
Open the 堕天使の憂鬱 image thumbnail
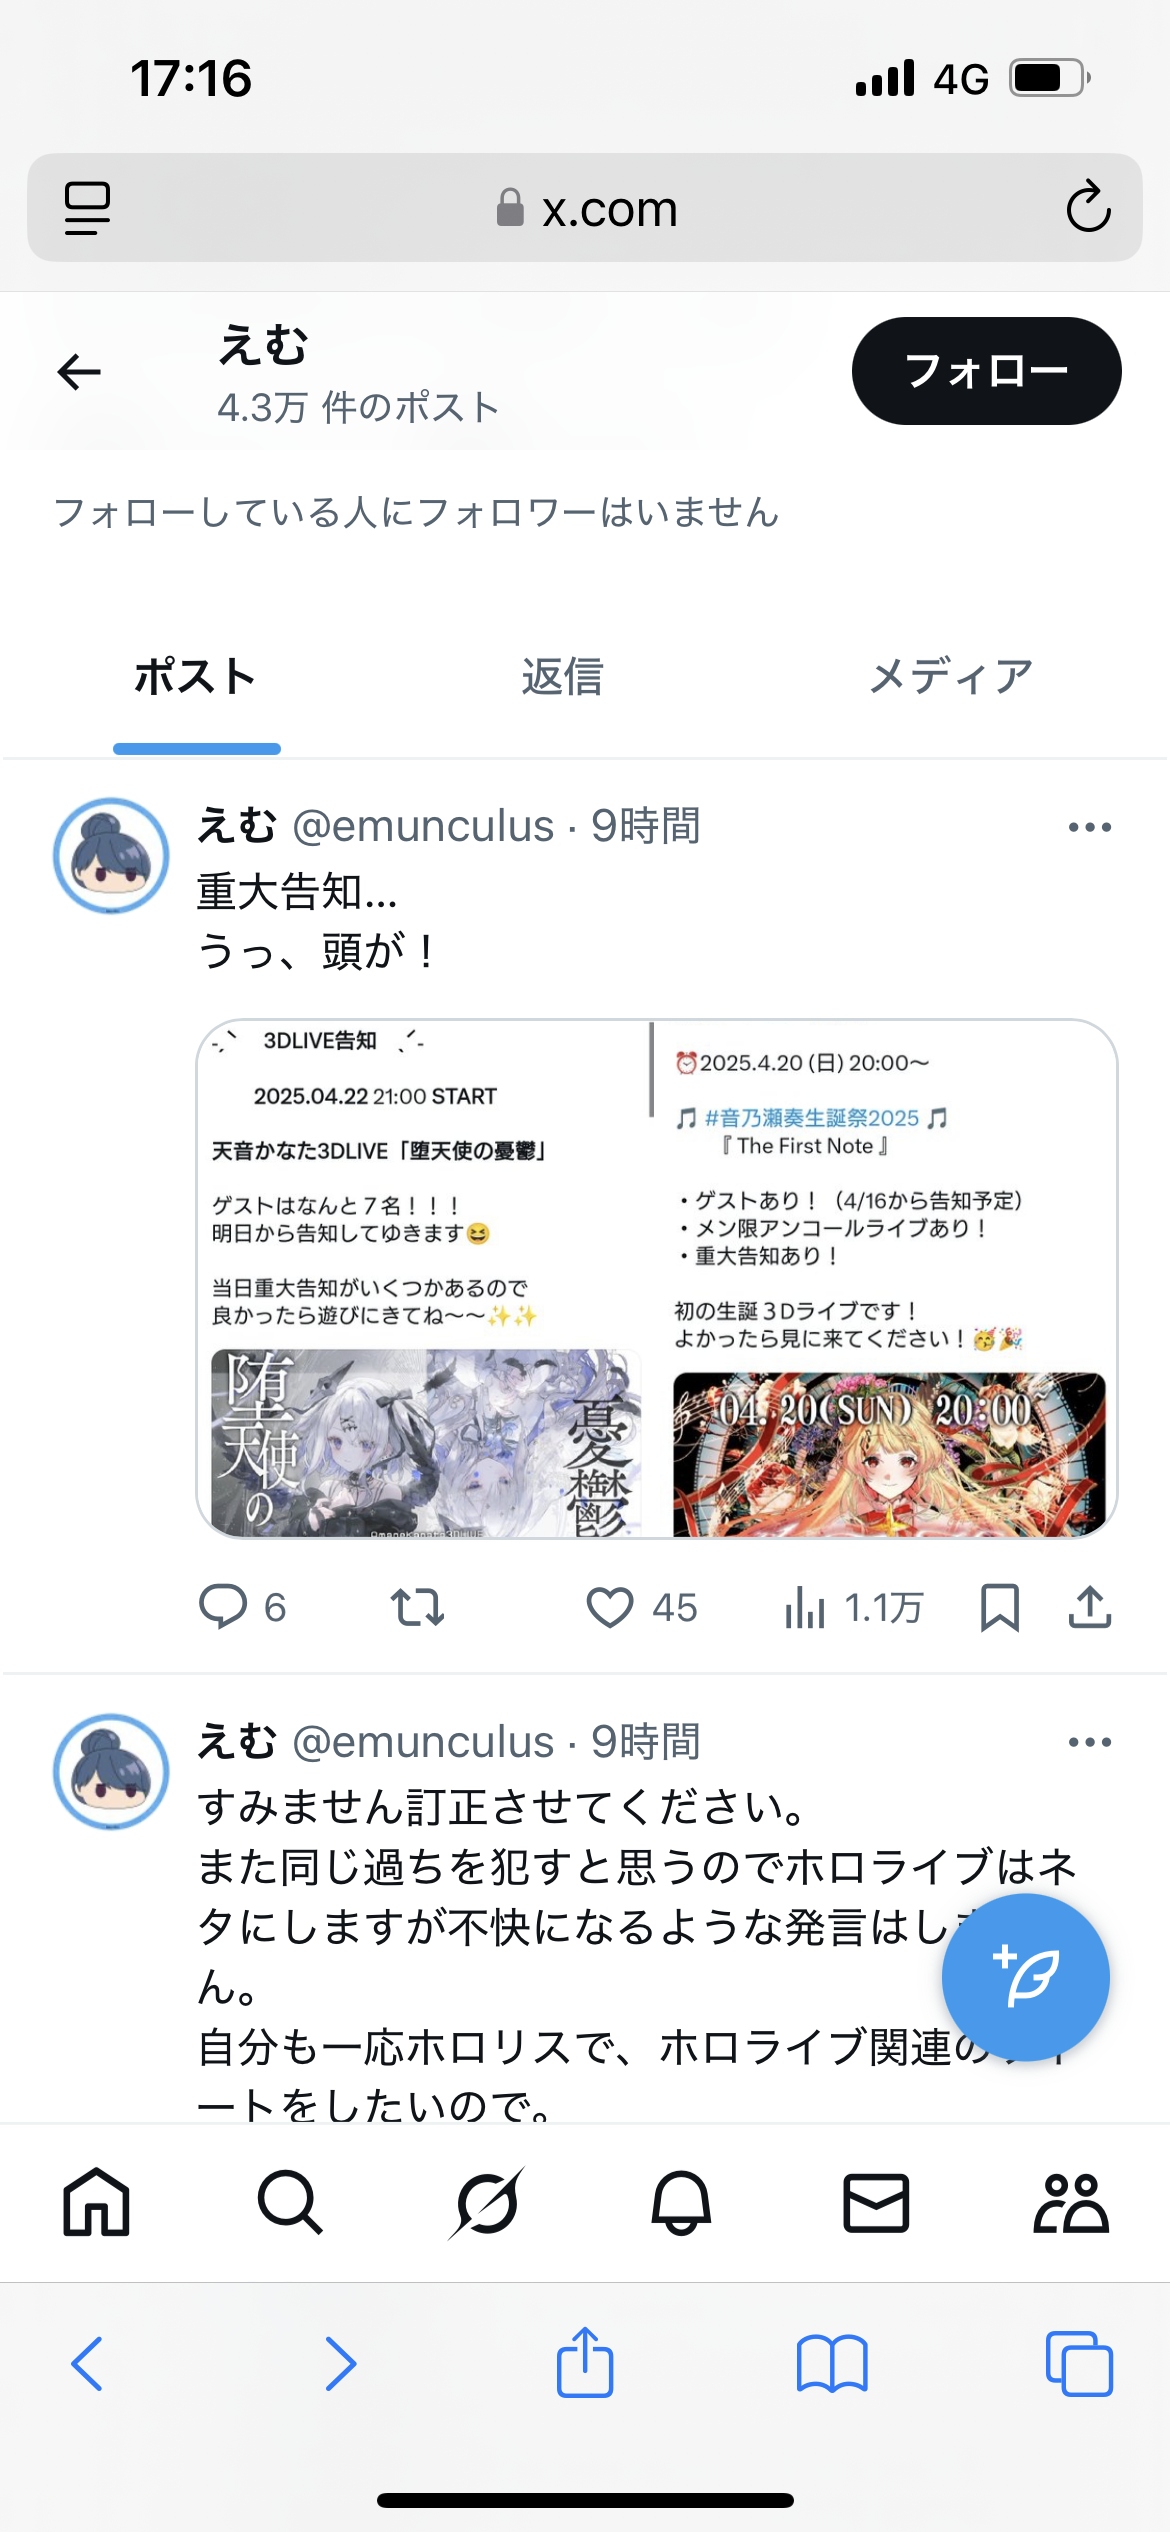coord(424,1279)
